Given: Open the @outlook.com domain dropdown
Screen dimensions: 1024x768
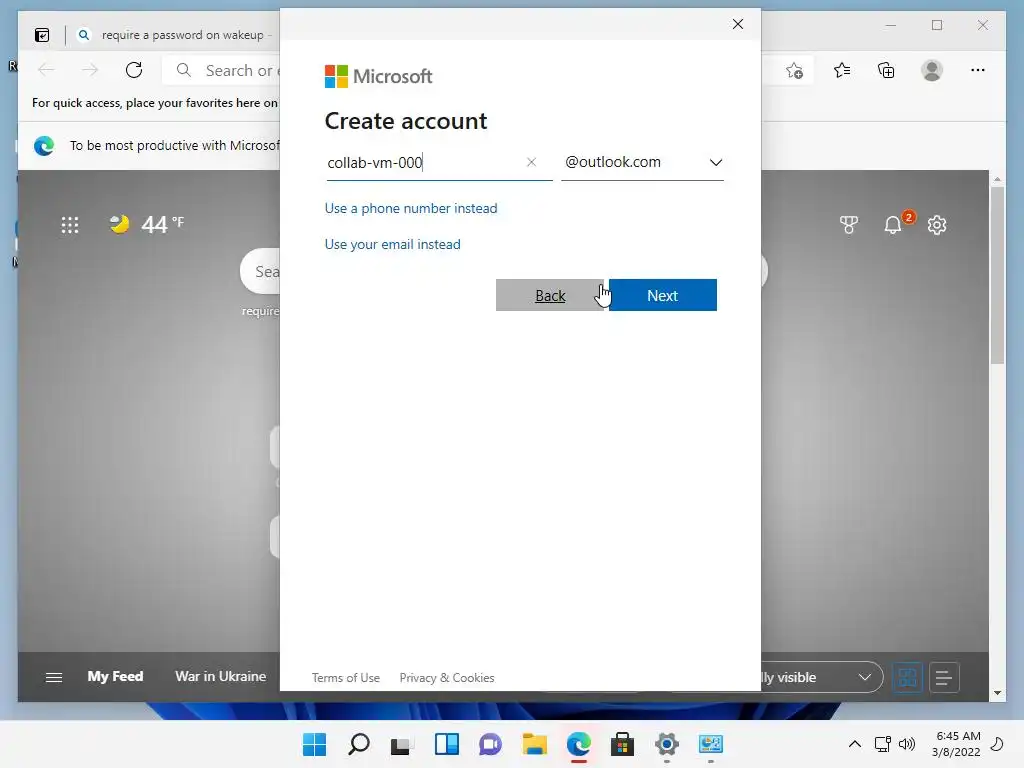Looking at the screenshot, I should [643, 162].
